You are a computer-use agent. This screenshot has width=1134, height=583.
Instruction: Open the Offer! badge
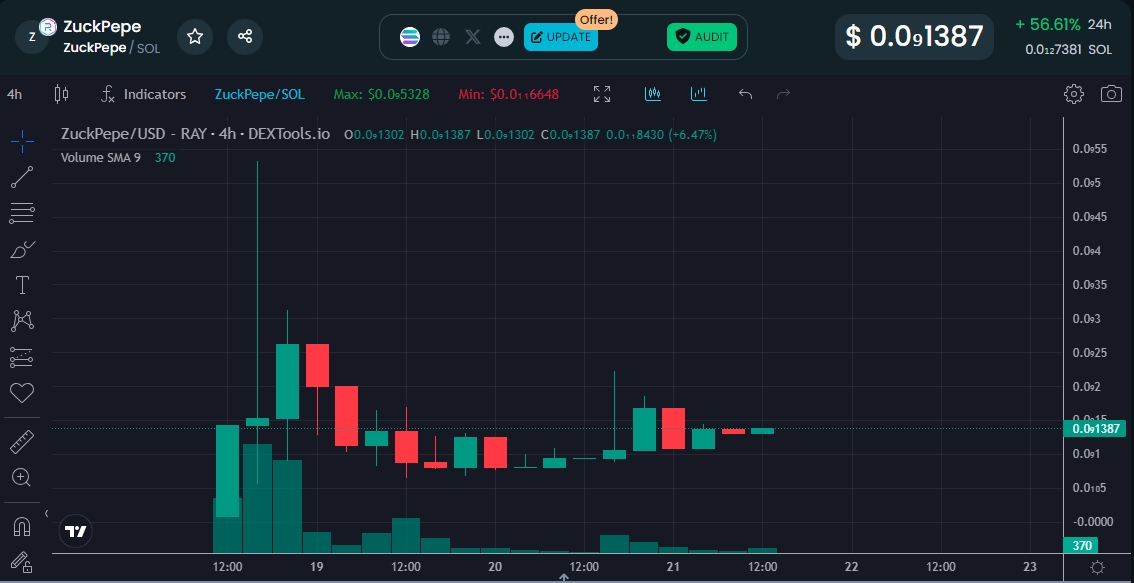coord(597,20)
